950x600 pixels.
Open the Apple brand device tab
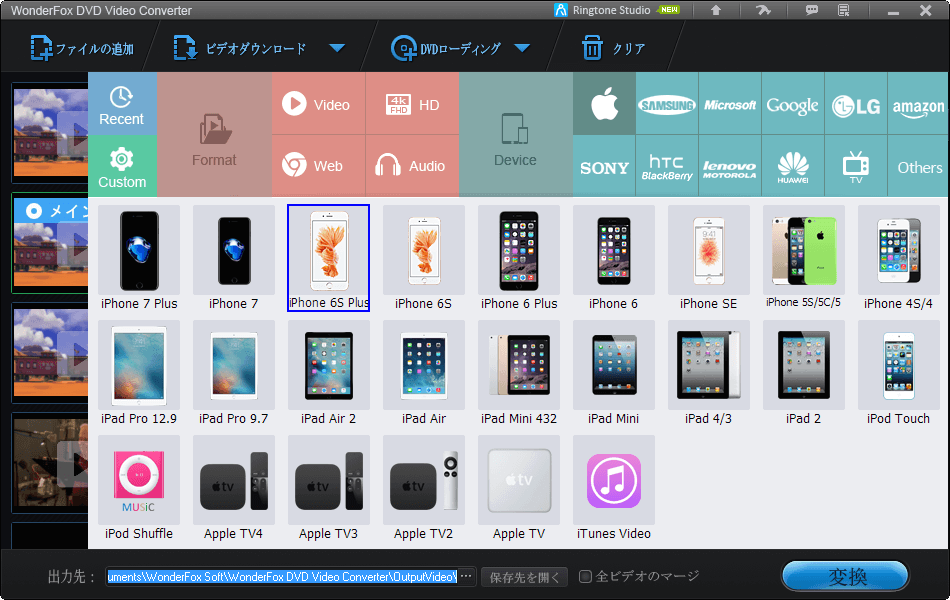[604, 104]
